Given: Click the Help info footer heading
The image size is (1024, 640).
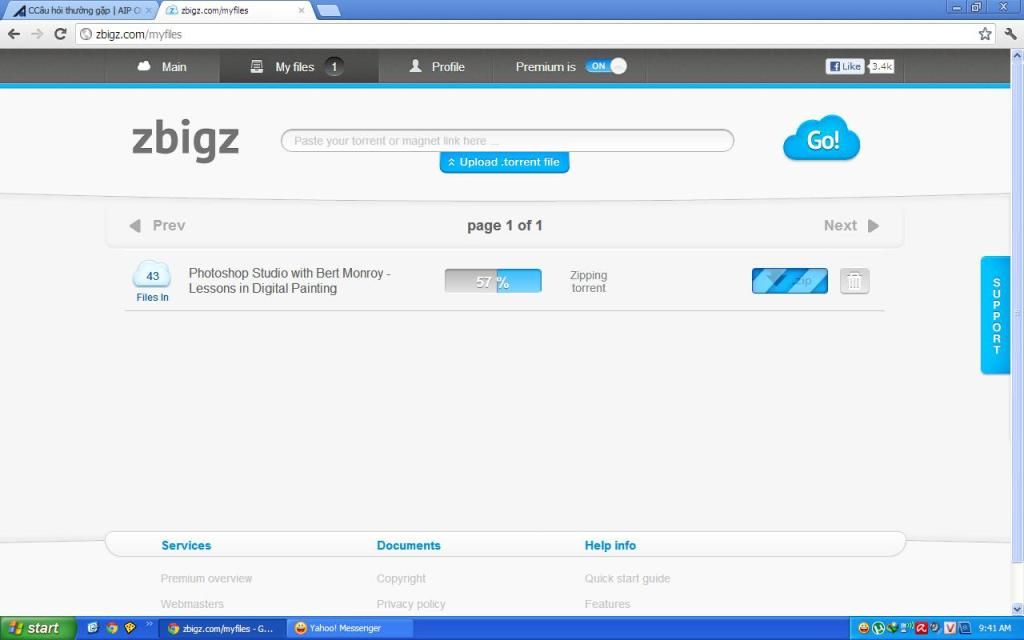Looking at the screenshot, I should [x=610, y=545].
